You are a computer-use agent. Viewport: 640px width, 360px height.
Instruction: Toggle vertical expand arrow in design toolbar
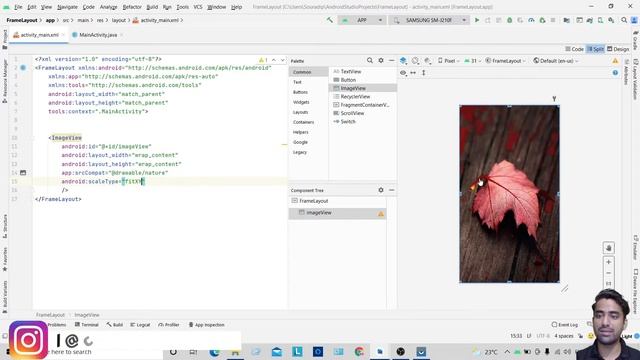424,73
